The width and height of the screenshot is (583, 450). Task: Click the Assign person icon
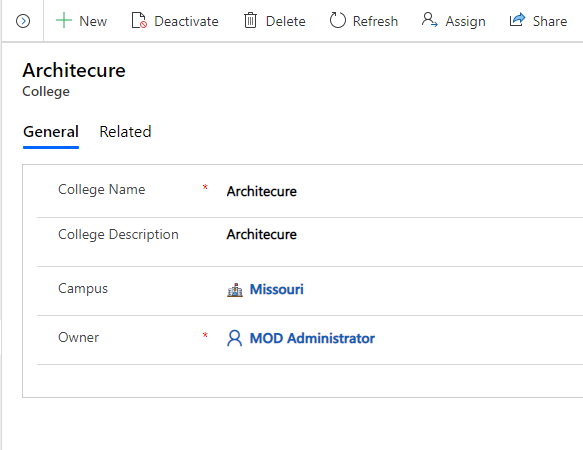pyautogui.click(x=429, y=20)
